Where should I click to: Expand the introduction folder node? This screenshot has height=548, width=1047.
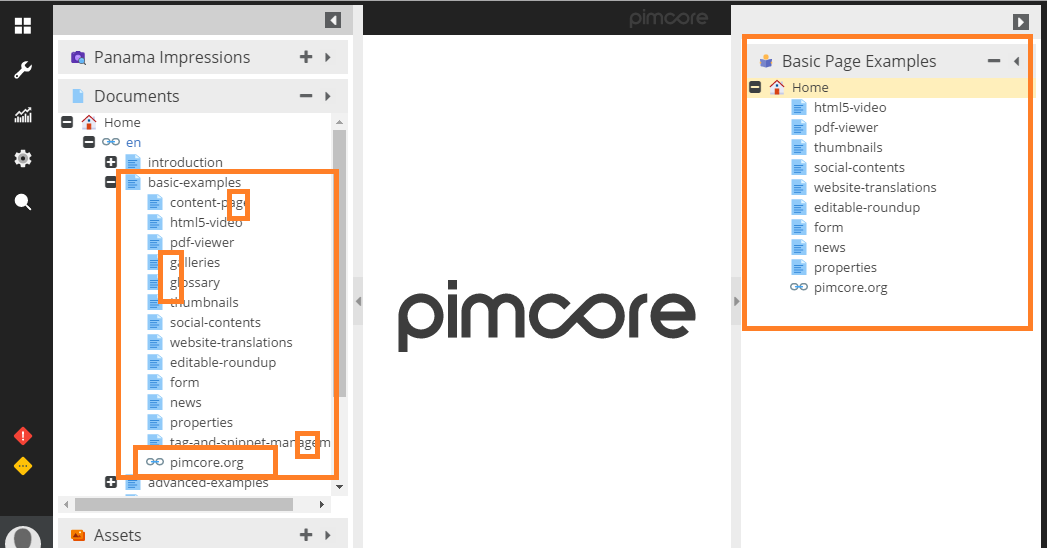[x=111, y=162]
